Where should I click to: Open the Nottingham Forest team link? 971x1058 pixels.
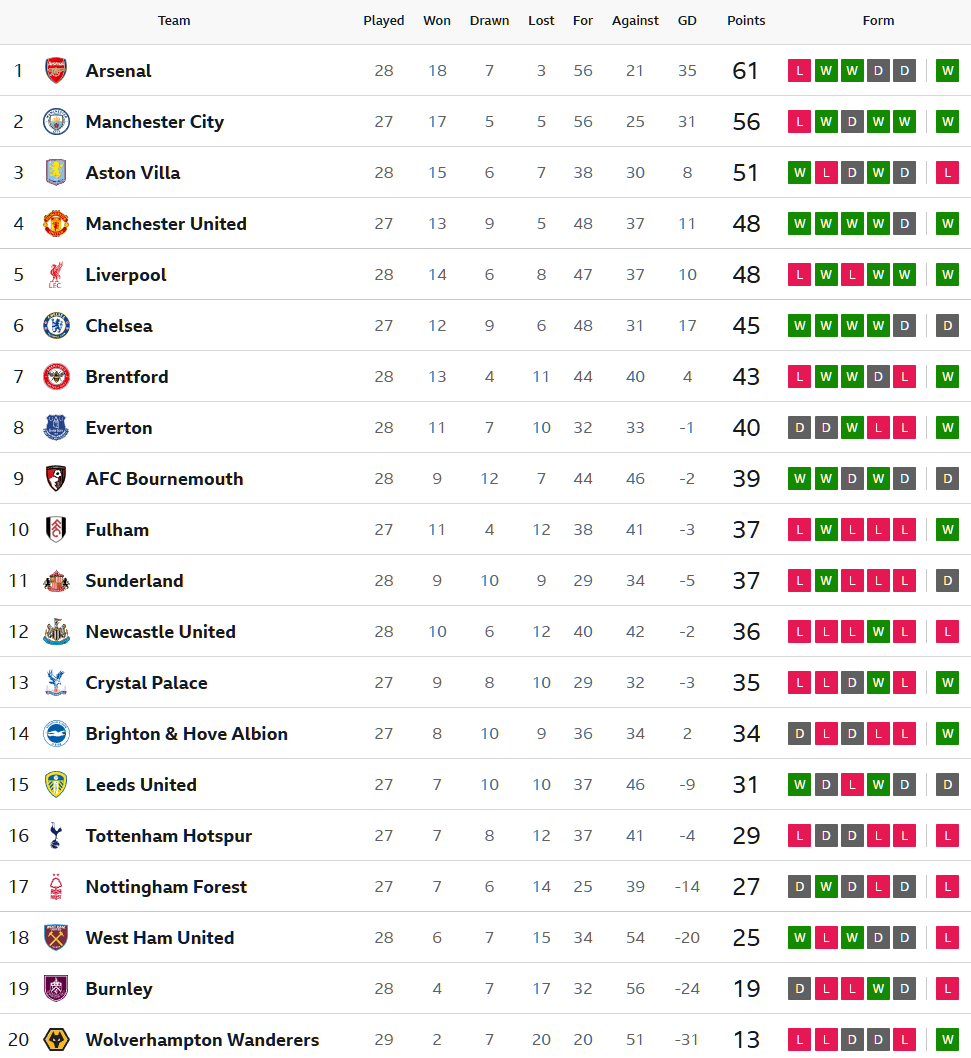166,887
